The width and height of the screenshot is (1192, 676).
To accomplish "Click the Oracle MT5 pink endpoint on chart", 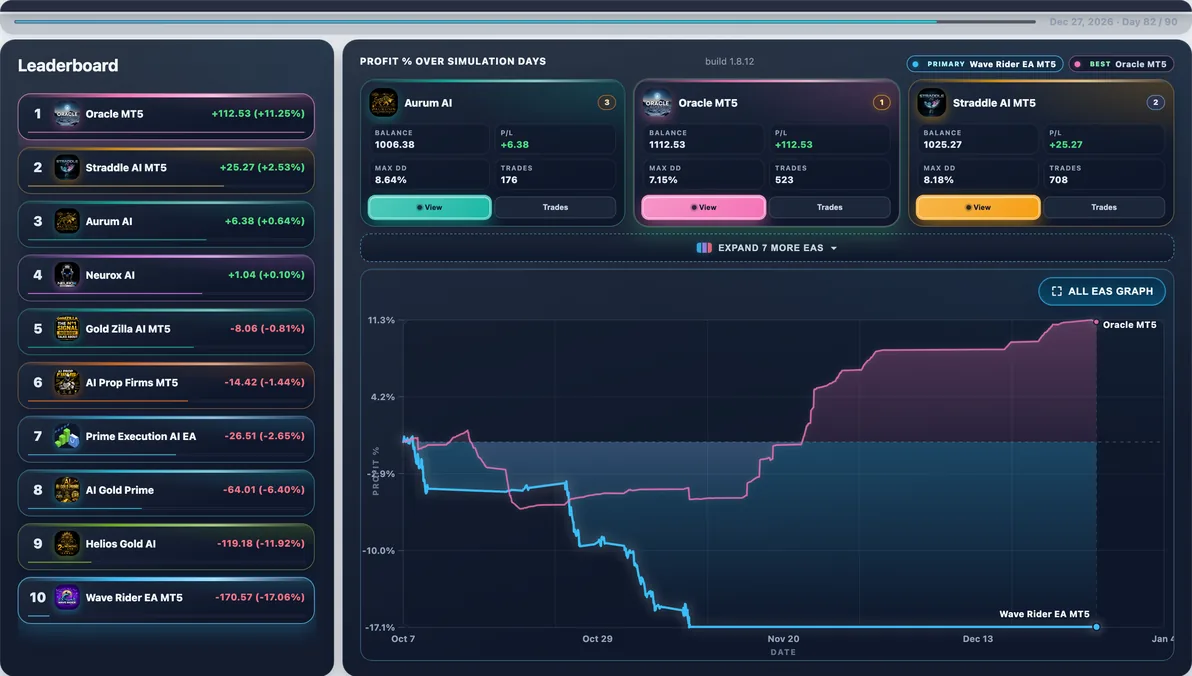I will [x=1096, y=322].
